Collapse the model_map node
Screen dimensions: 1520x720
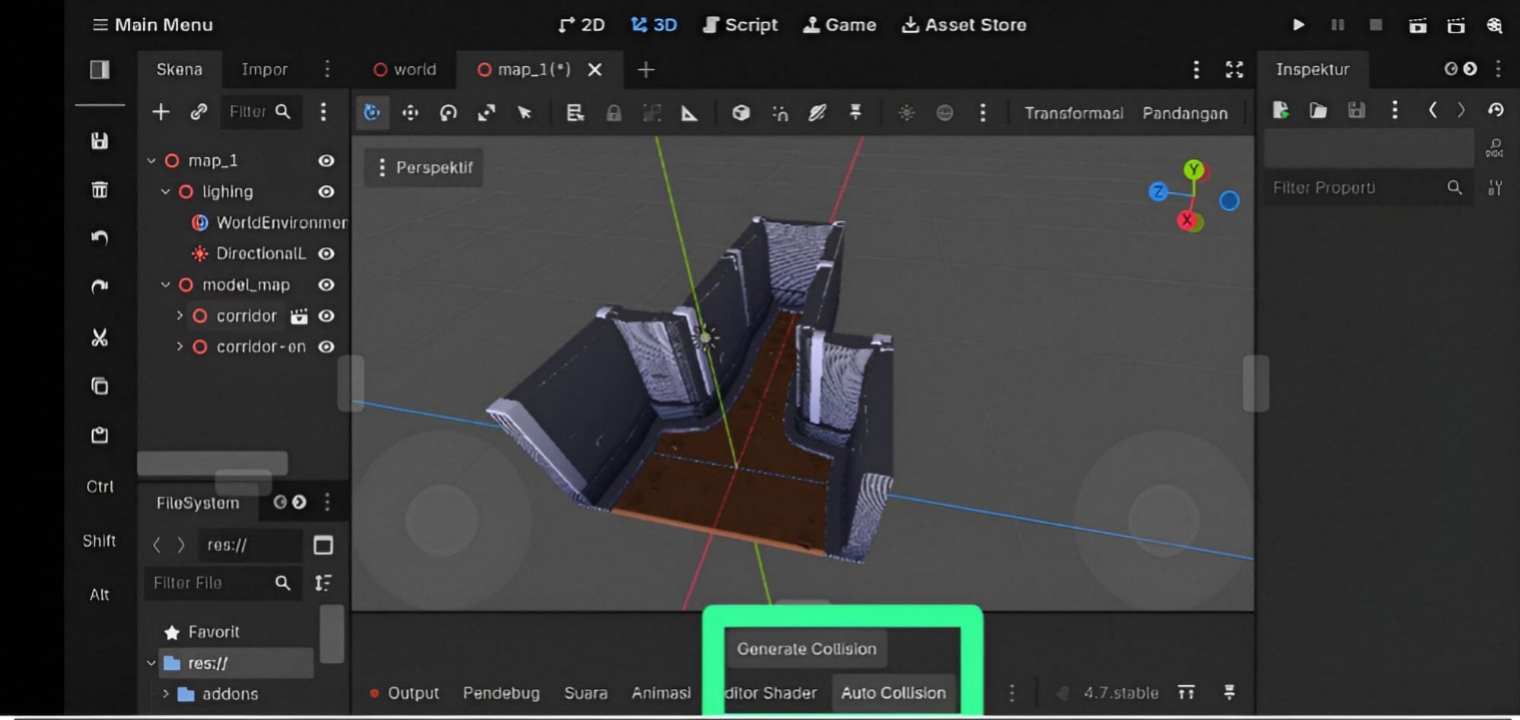(x=166, y=285)
